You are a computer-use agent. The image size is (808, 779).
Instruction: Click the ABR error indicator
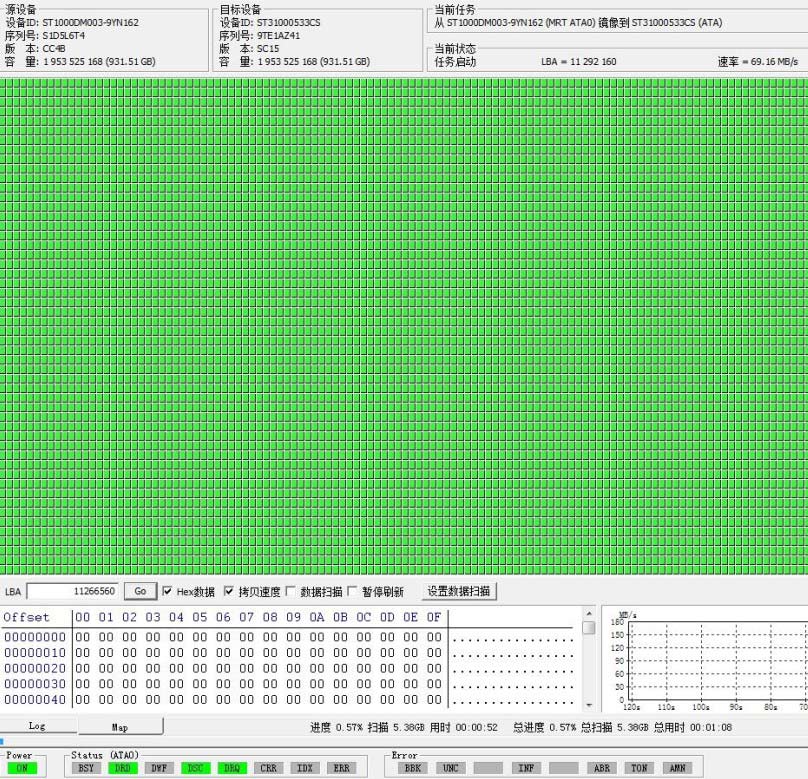601,768
